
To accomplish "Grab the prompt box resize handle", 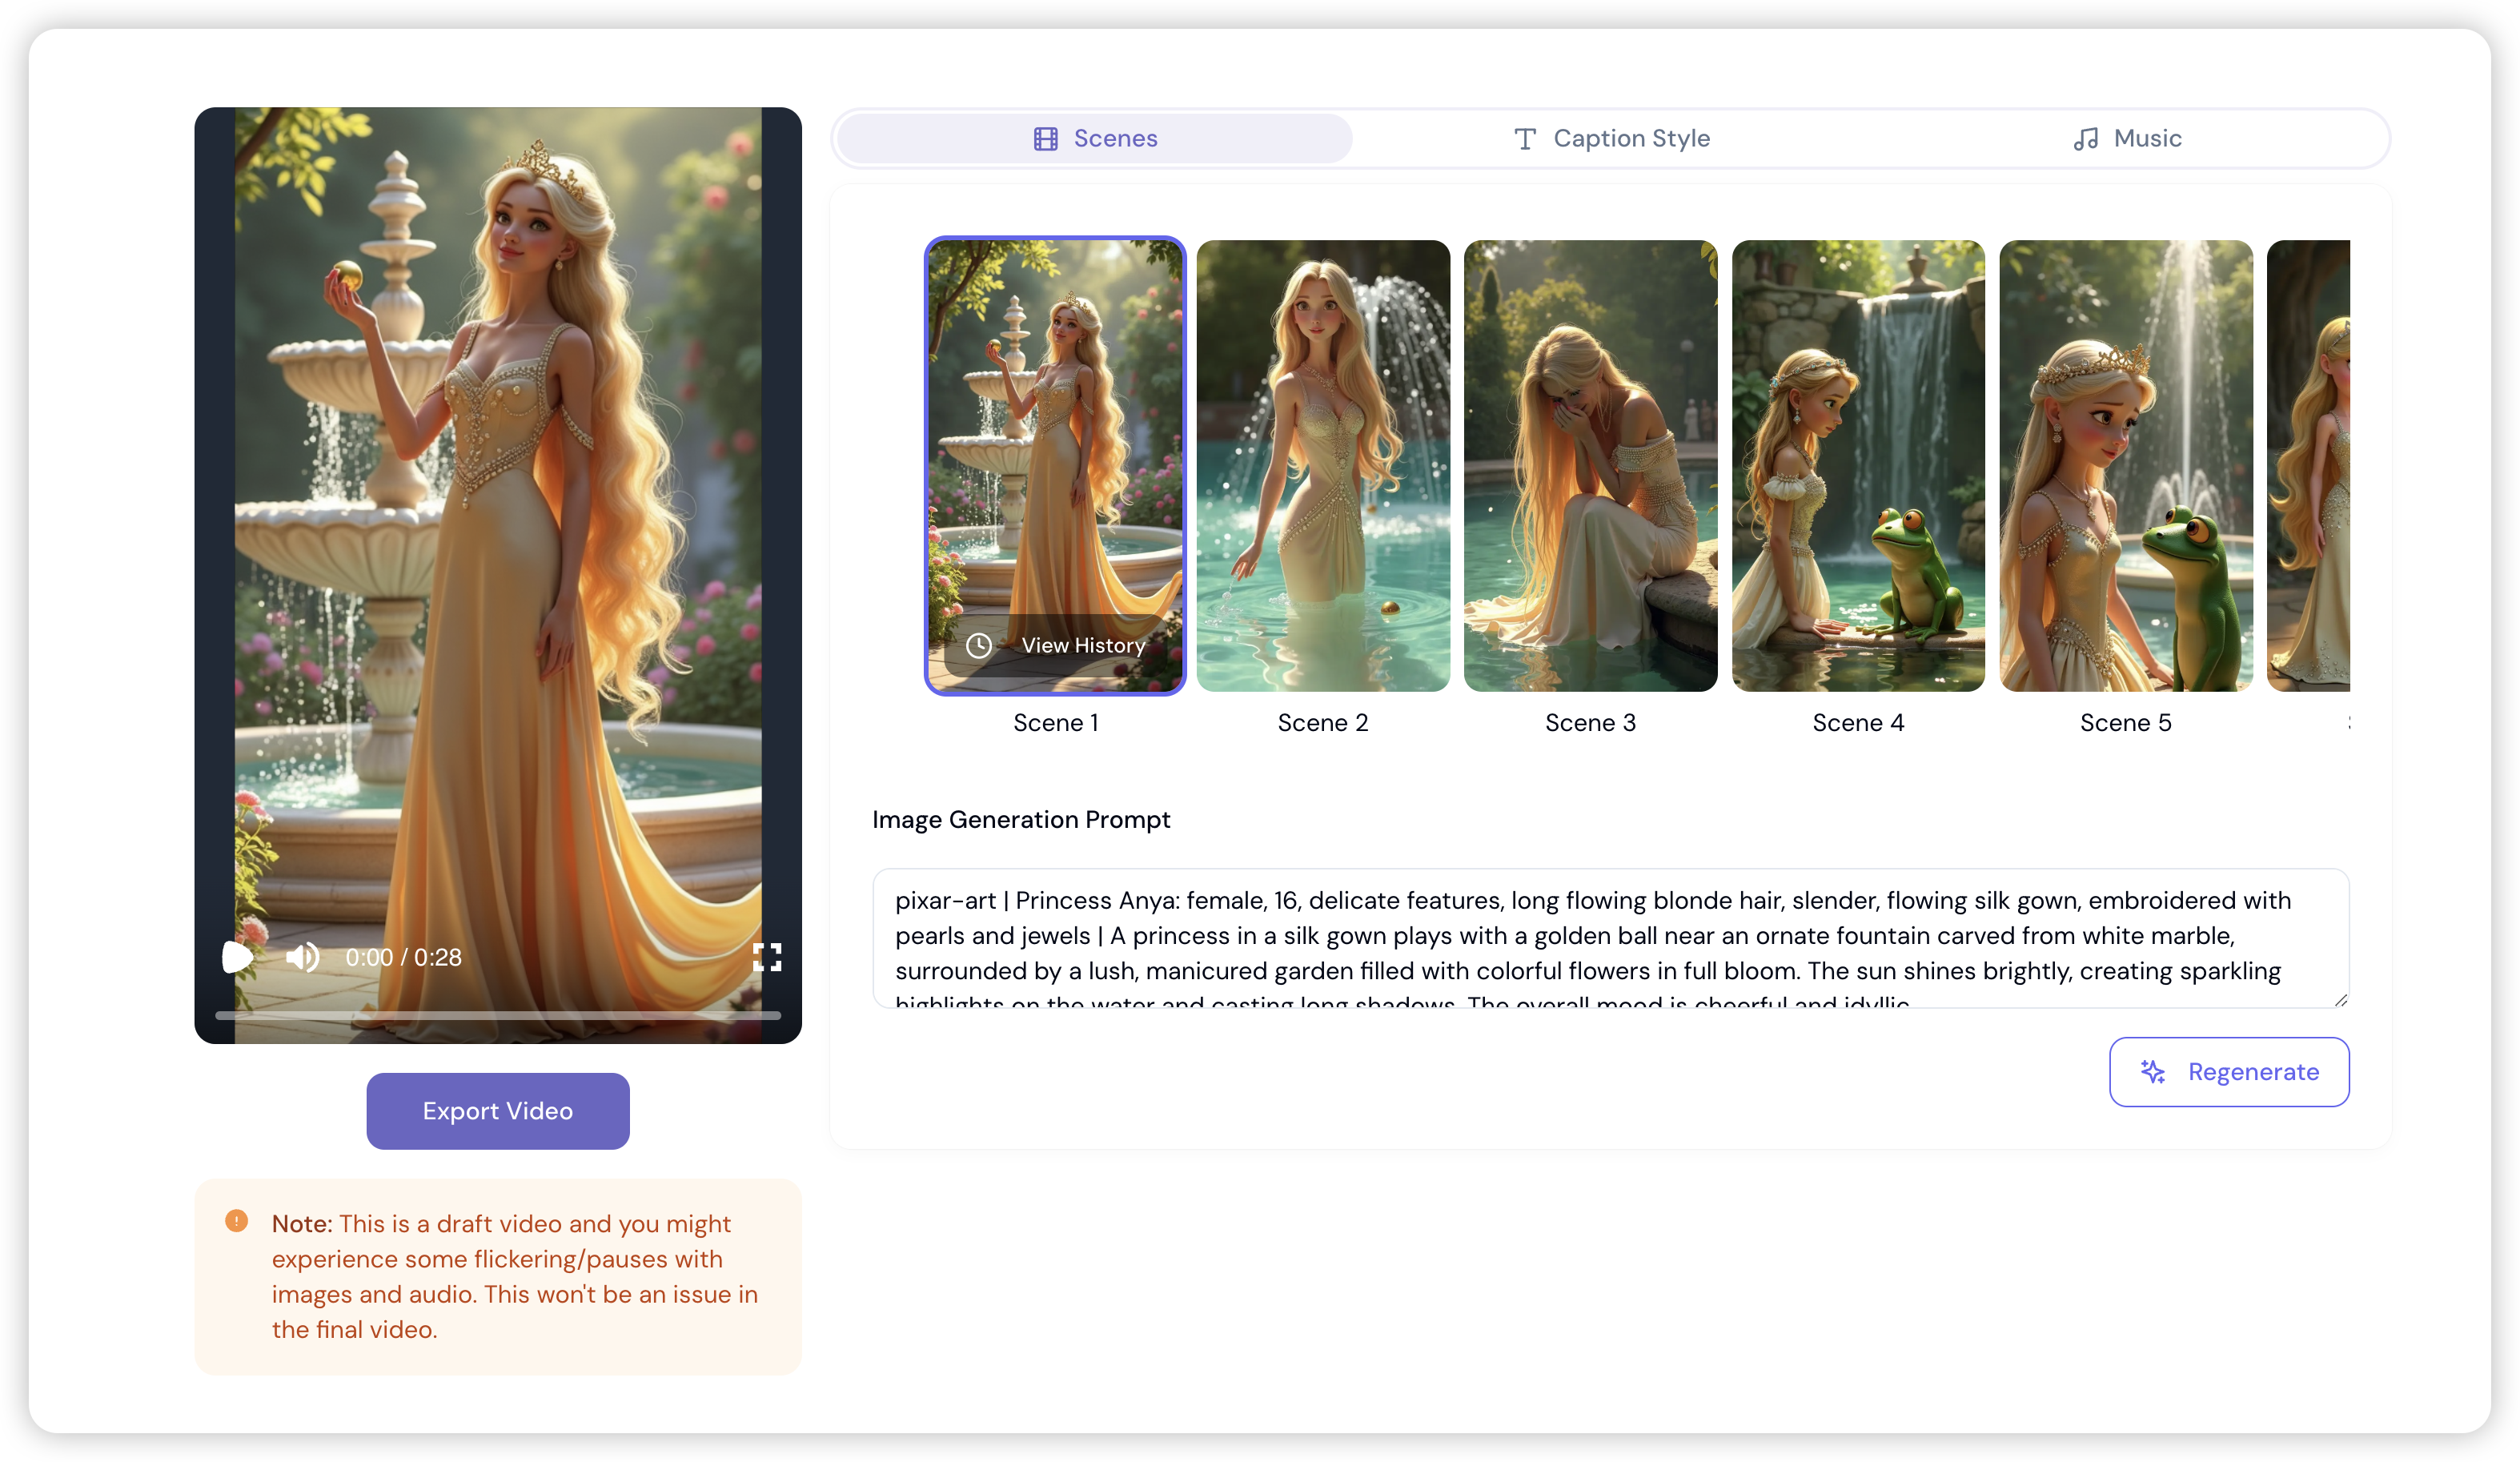I will tap(2340, 1000).
